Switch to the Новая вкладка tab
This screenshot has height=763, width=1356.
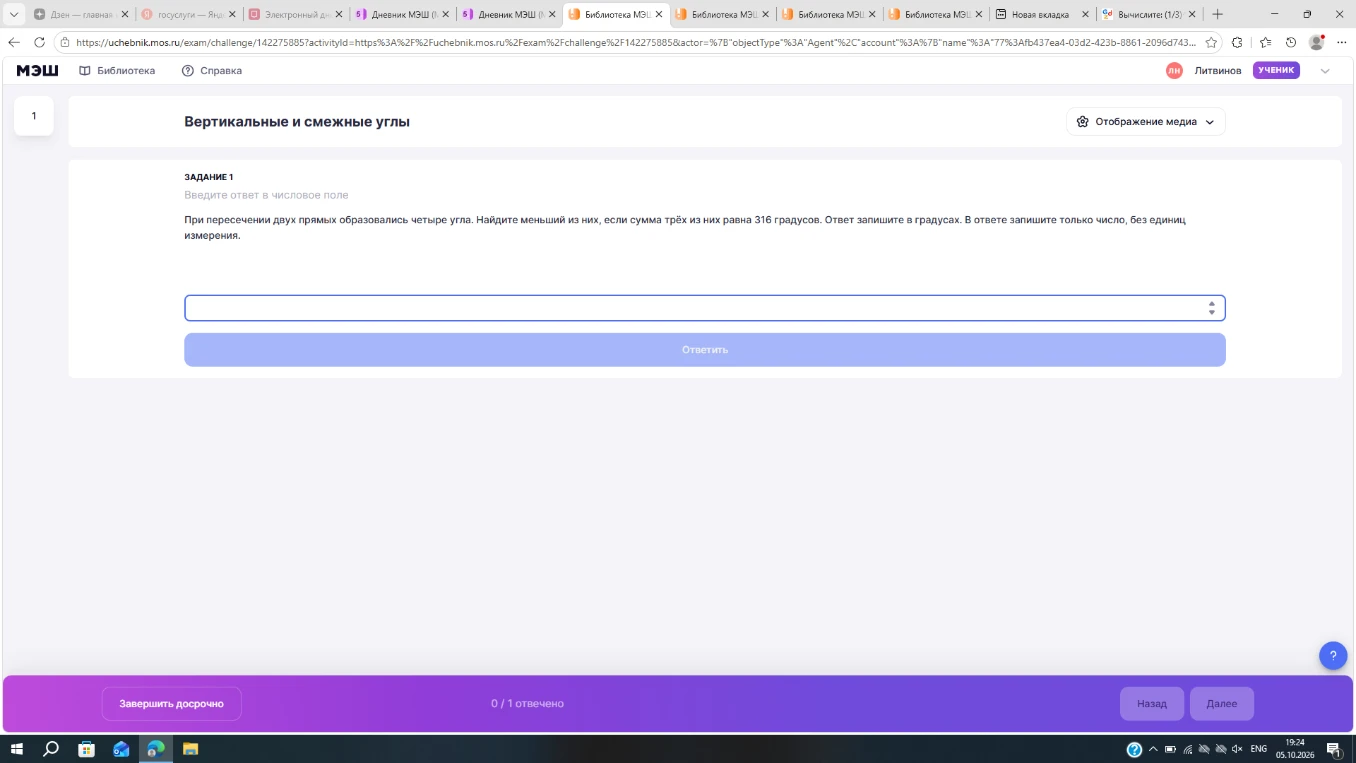(x=1041, y=14)
